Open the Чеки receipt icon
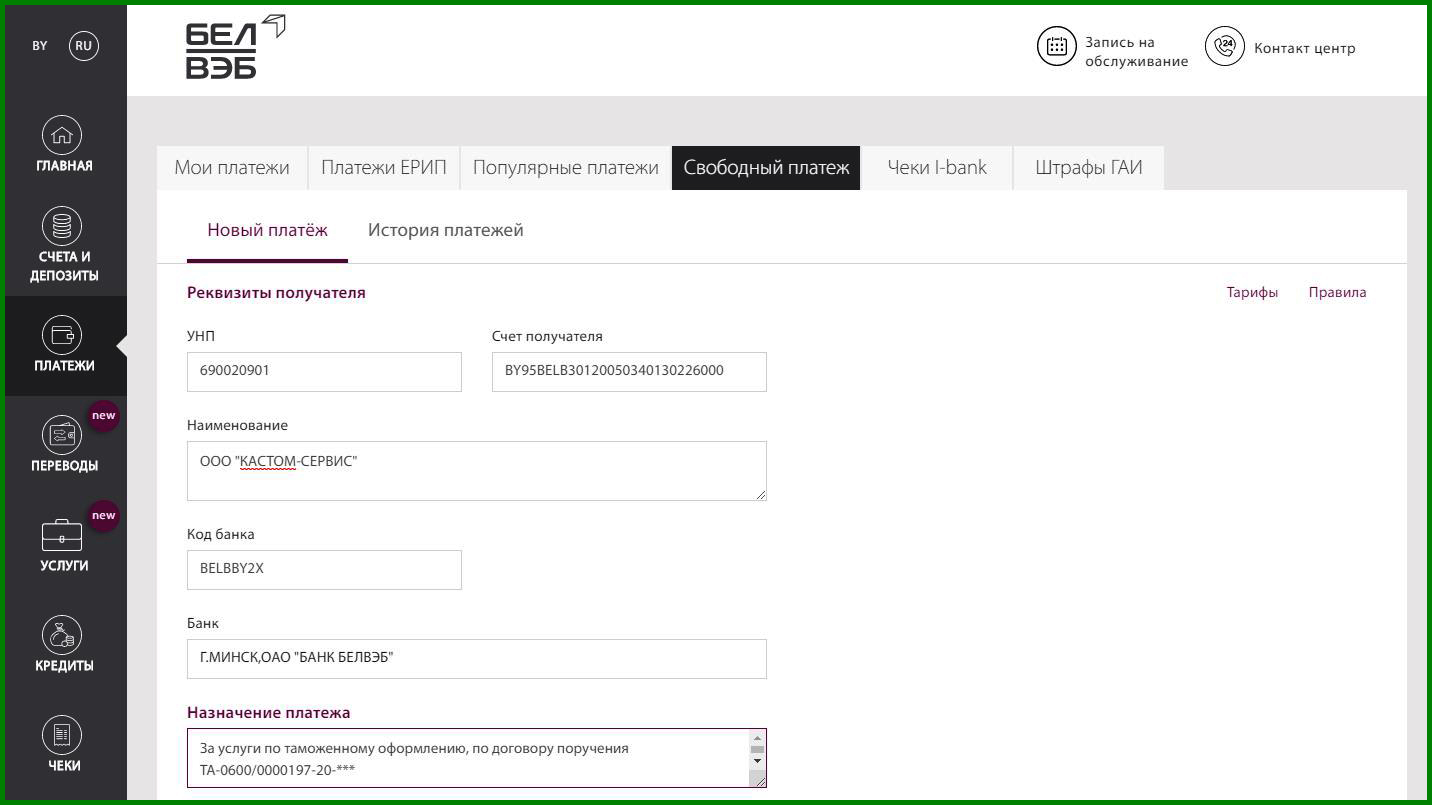The height and width of the screenshot is (805, 1432). click(62, 735)
